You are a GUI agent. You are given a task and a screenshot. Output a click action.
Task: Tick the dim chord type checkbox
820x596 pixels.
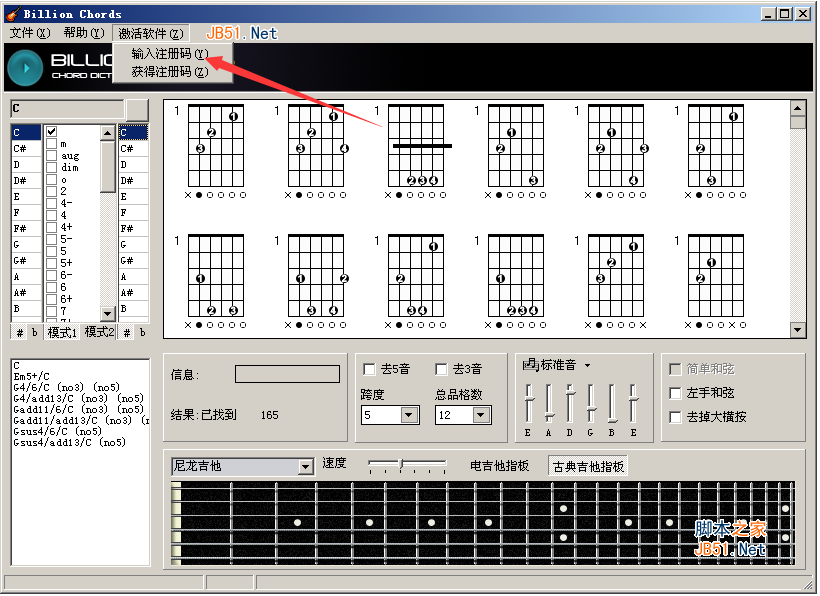click(51, 167)
